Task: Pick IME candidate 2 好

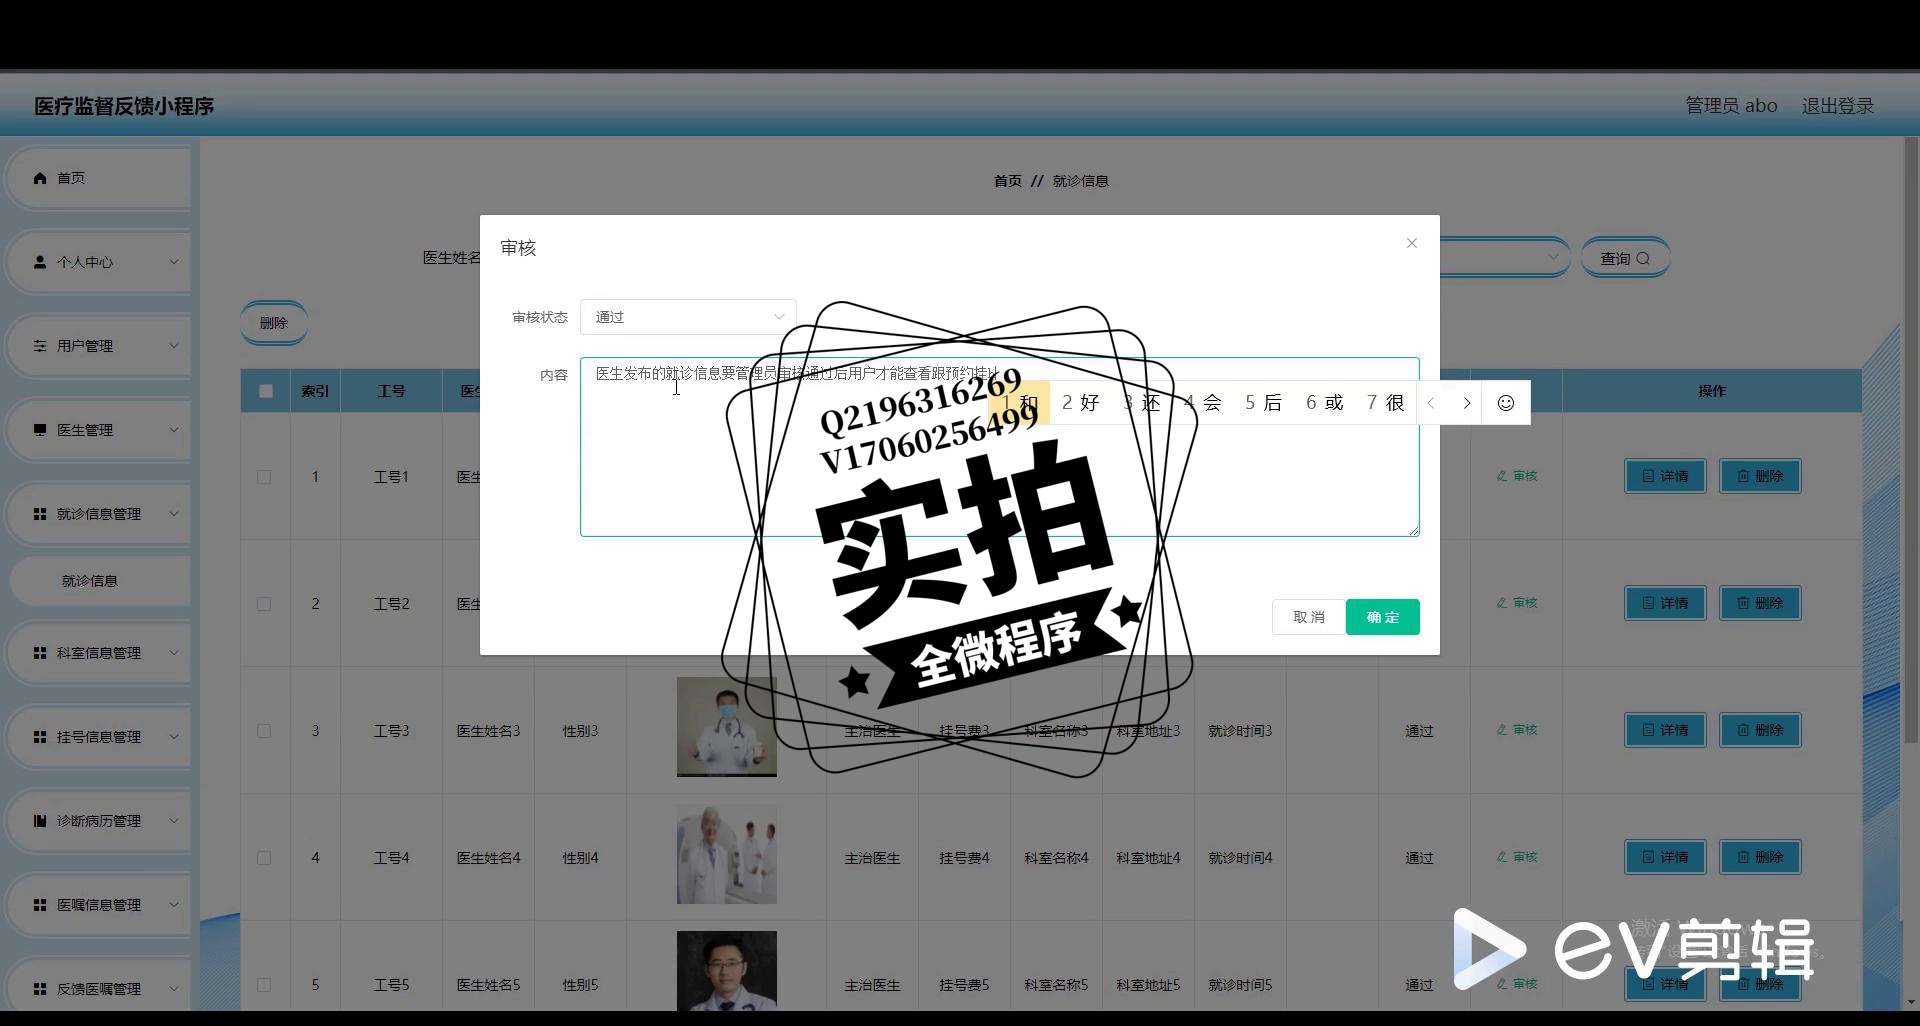Action: point(1080,403)
